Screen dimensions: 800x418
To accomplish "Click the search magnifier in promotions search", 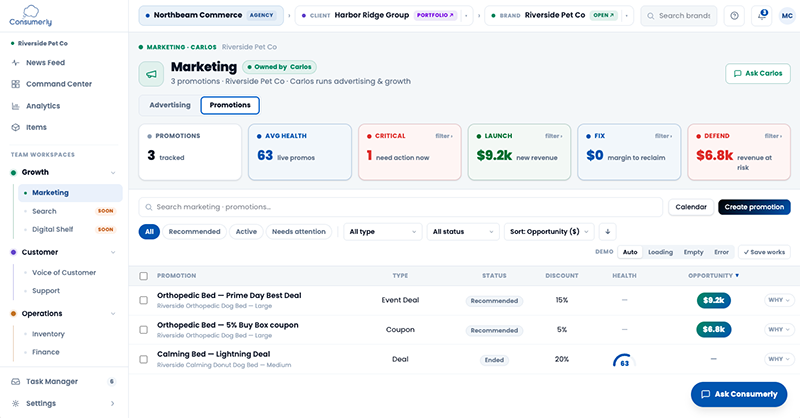I will point(148,207).
